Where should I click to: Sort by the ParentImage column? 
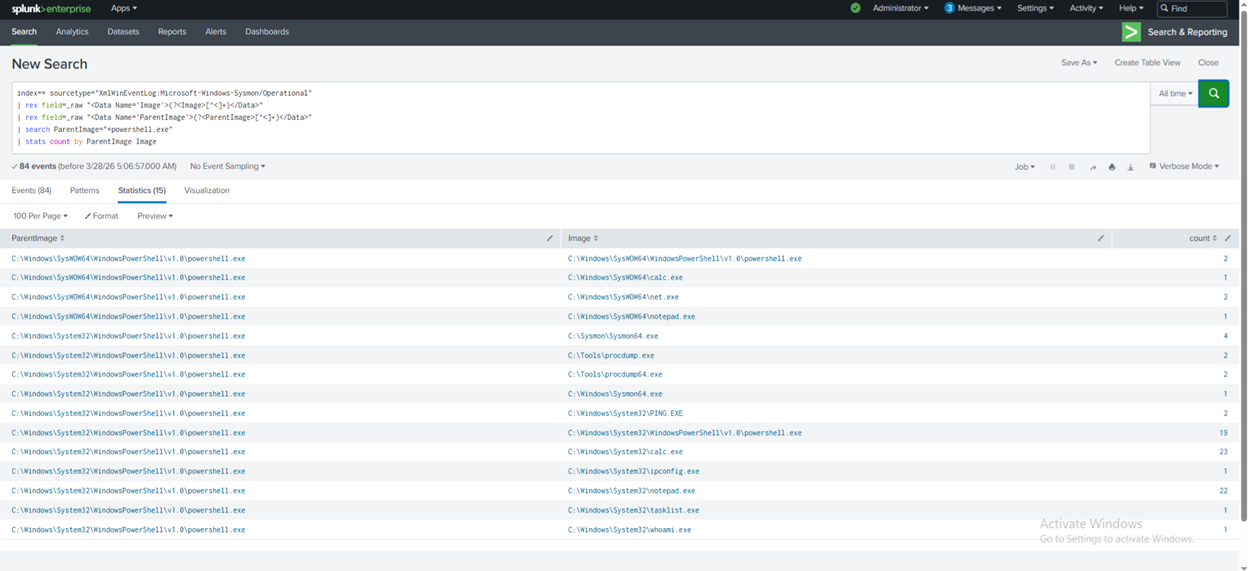pyautogui.click(x=38, y=238)
